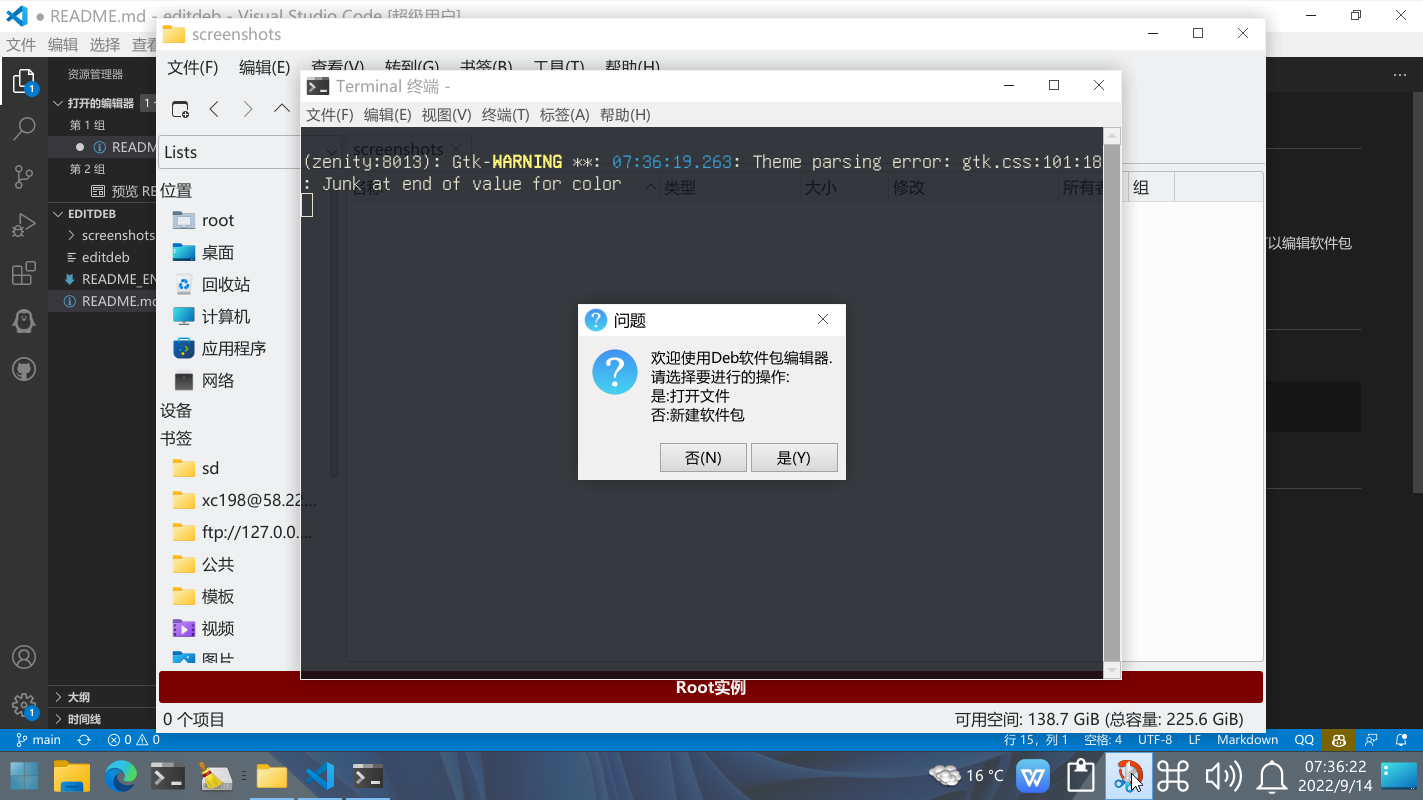
Task: Click UTF-8 encoding in status bar
Action: pyautogui.click(x=1155, y=740)
